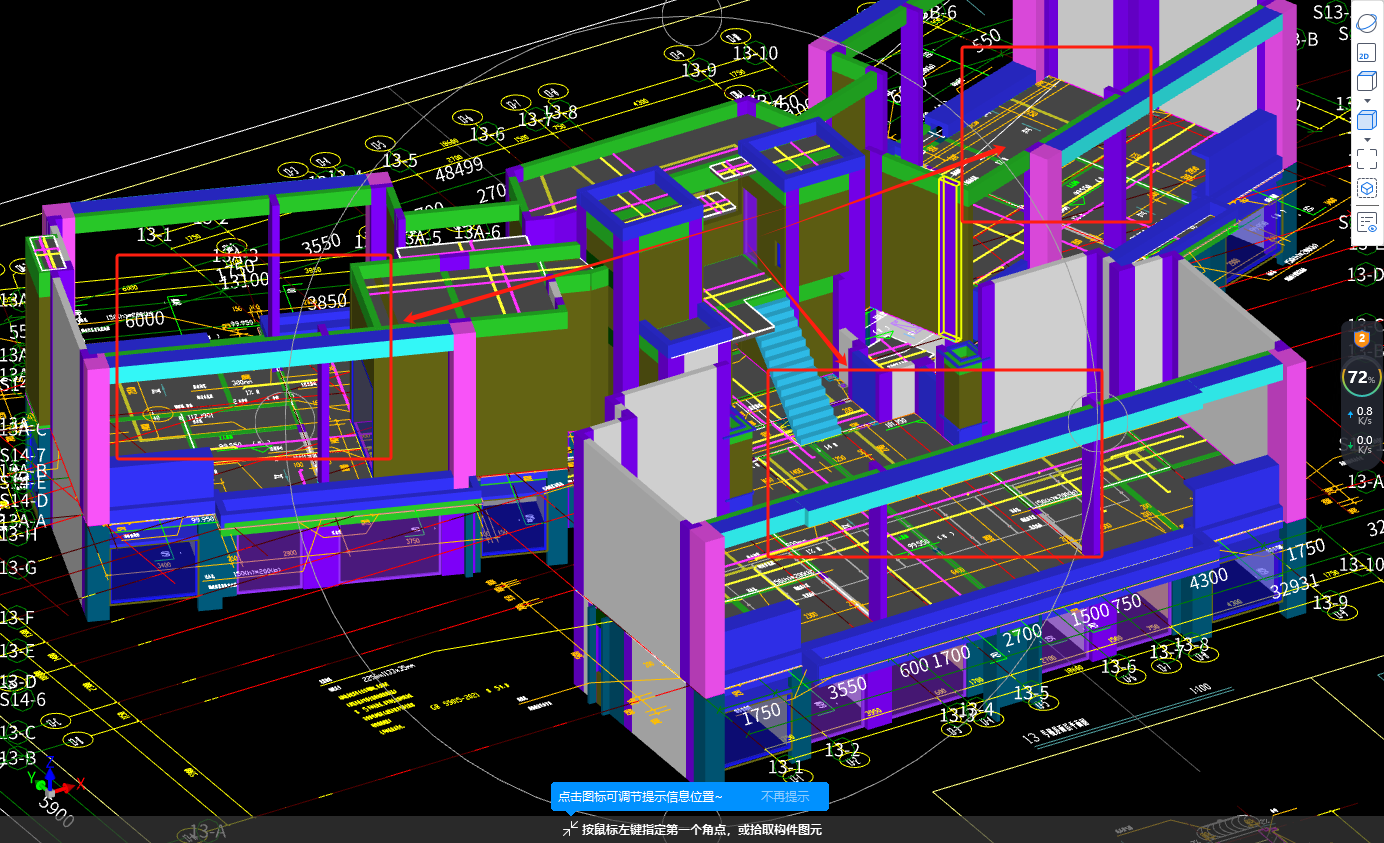
Task: Click the 48499 dimension label
Action: tap(459, 170)
